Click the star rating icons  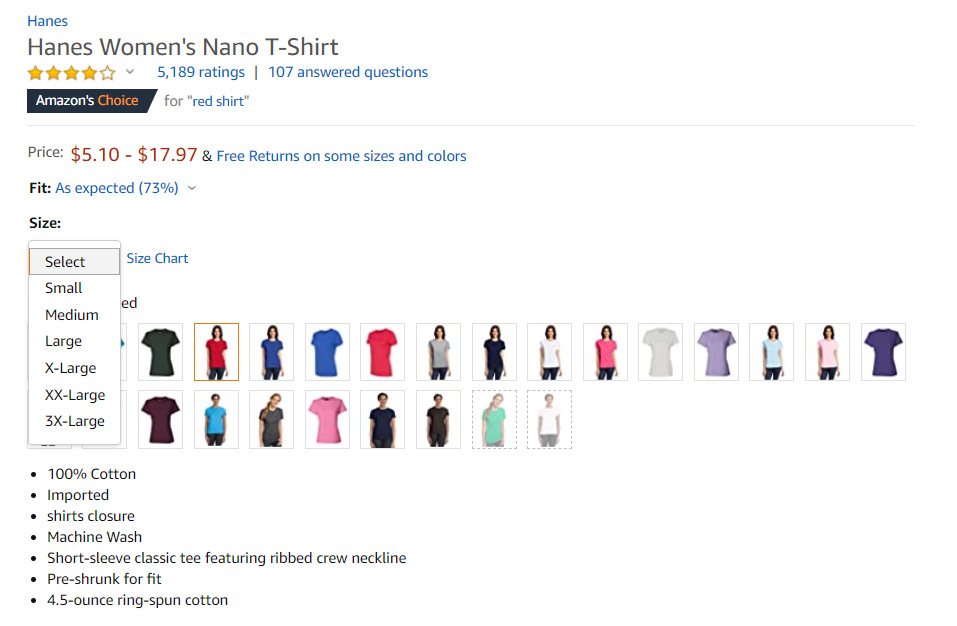(x=71, y=72)
